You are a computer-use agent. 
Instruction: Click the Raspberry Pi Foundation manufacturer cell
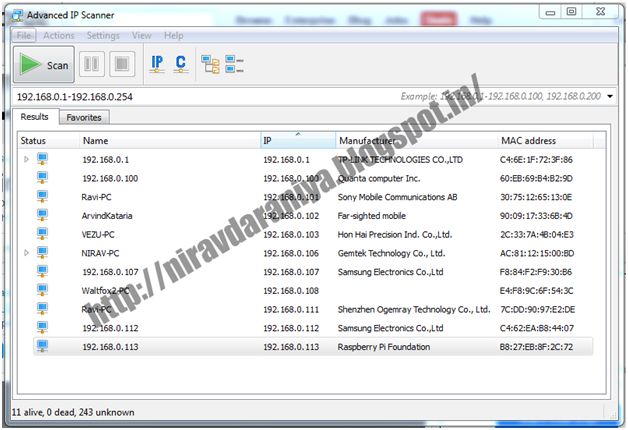point(384,347)
